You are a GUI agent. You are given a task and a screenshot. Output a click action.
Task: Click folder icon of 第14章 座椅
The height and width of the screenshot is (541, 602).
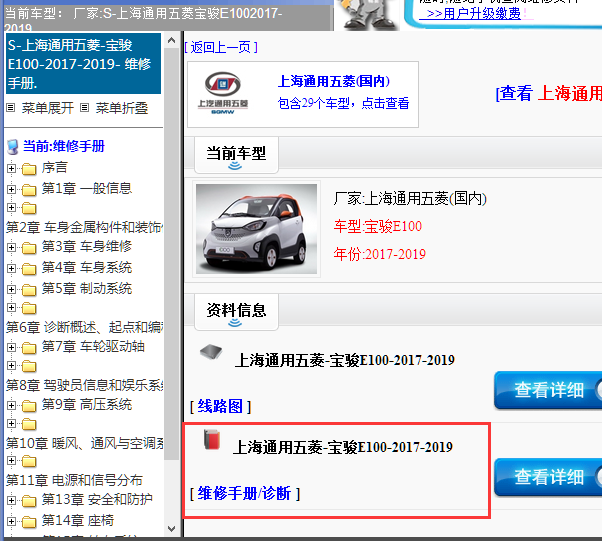(x=29, y=522)
